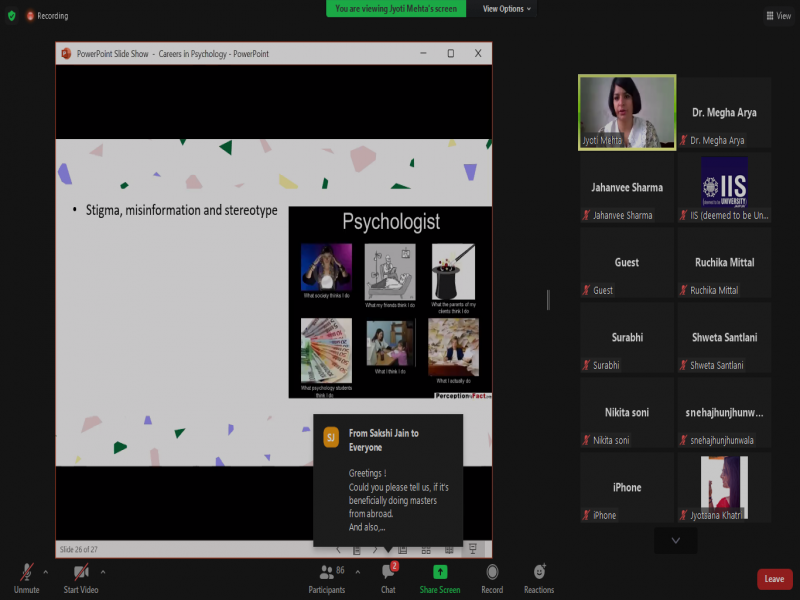Show more participants with the down chevron

click(x=676, y=540)
